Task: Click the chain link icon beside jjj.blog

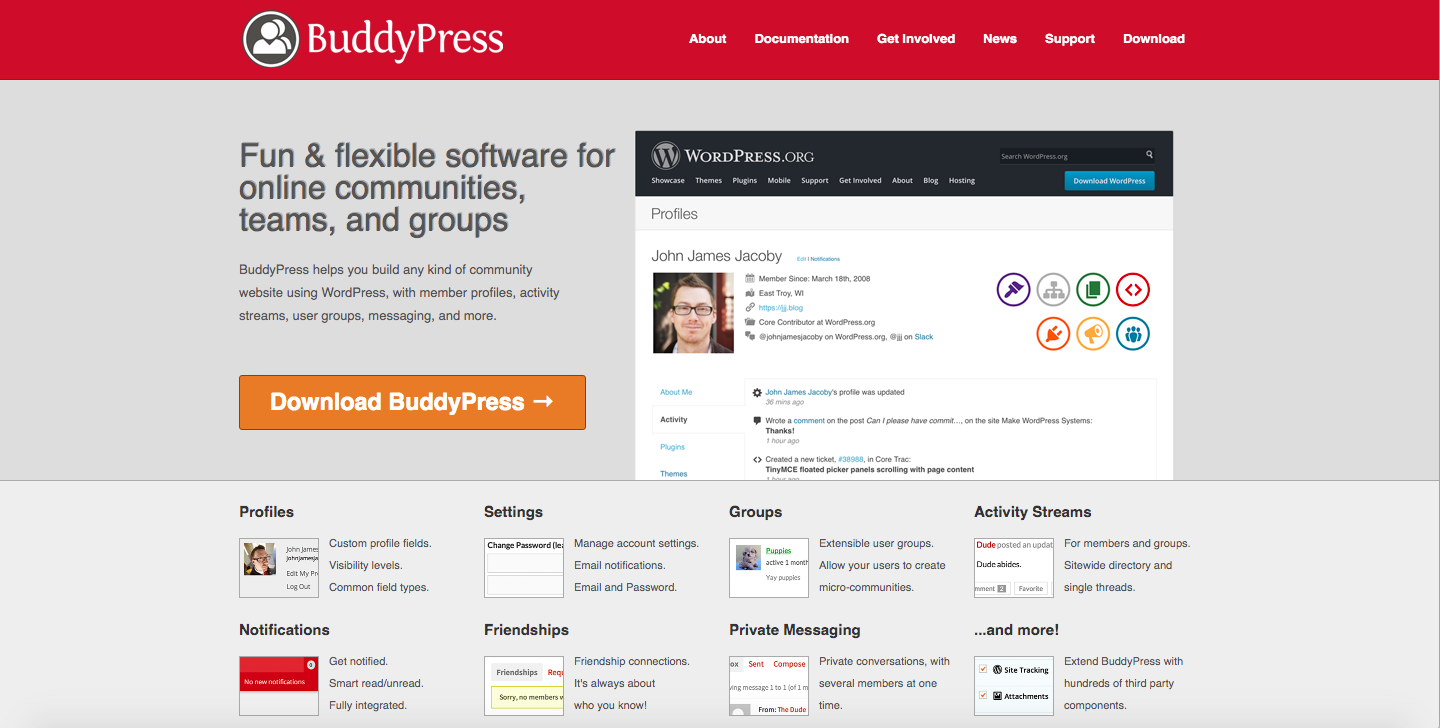Action: coord(750,308)
